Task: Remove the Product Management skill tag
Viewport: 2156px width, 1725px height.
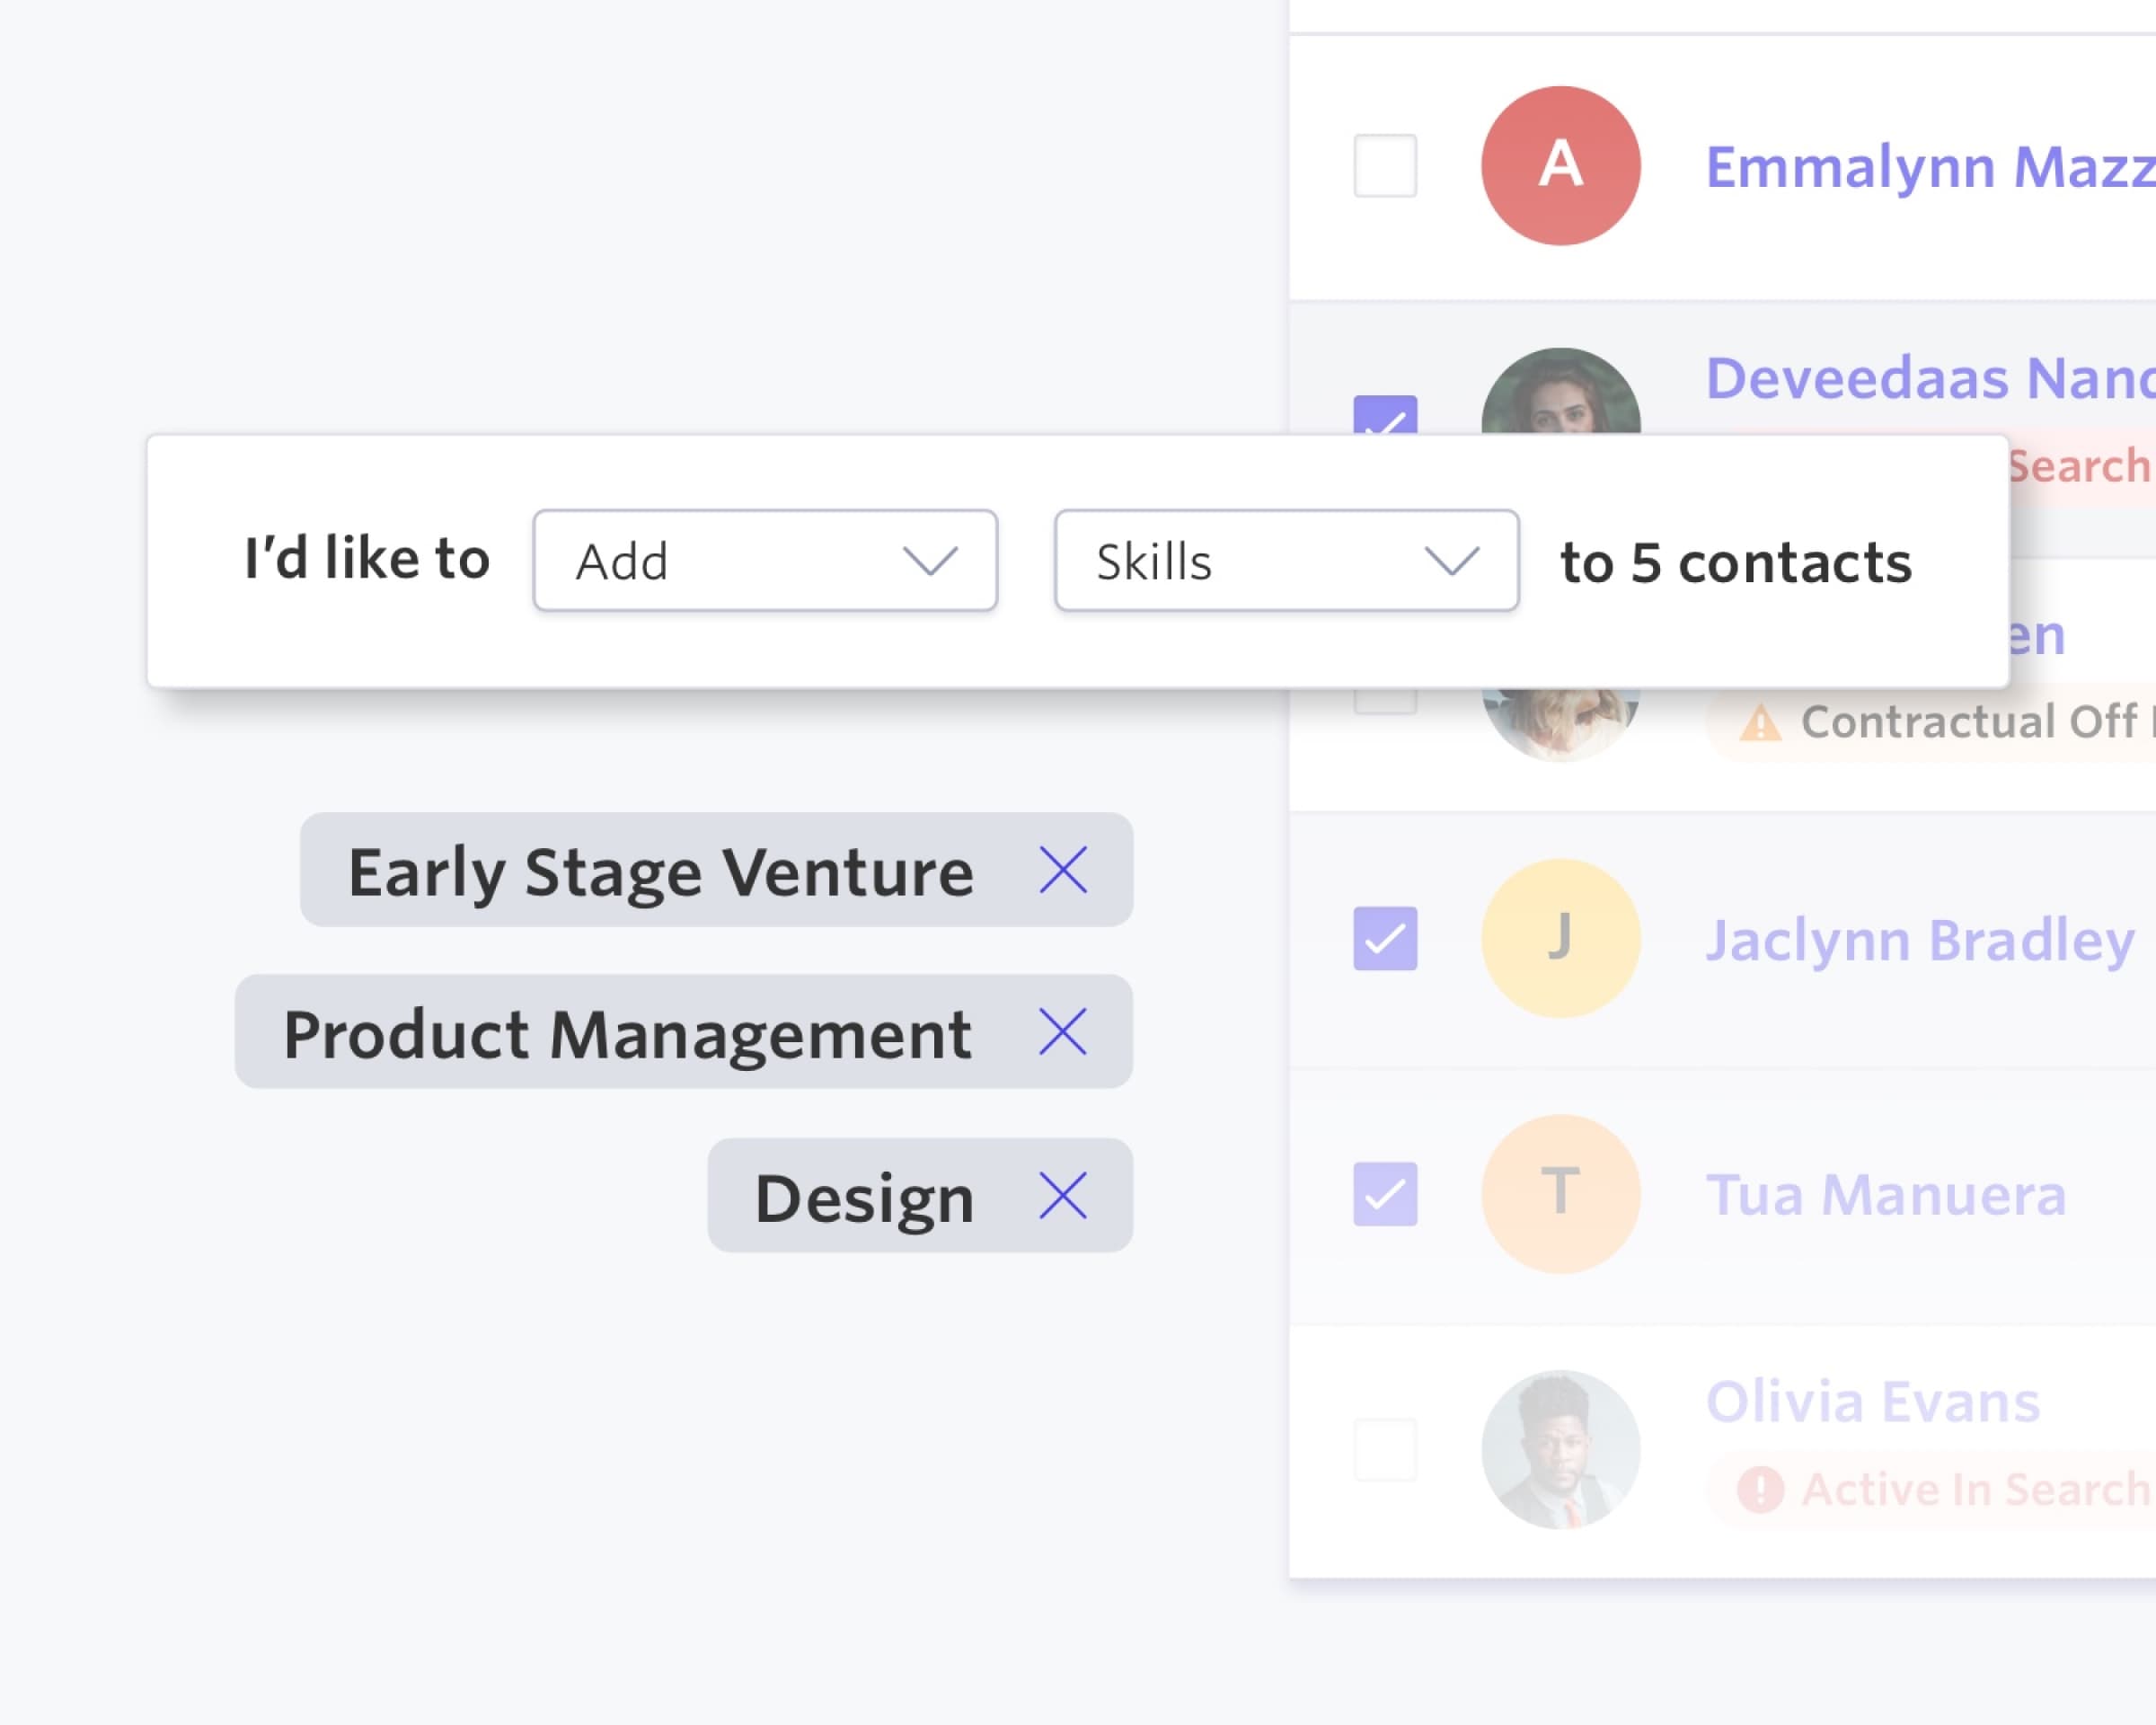Action: [1062, 1032]
